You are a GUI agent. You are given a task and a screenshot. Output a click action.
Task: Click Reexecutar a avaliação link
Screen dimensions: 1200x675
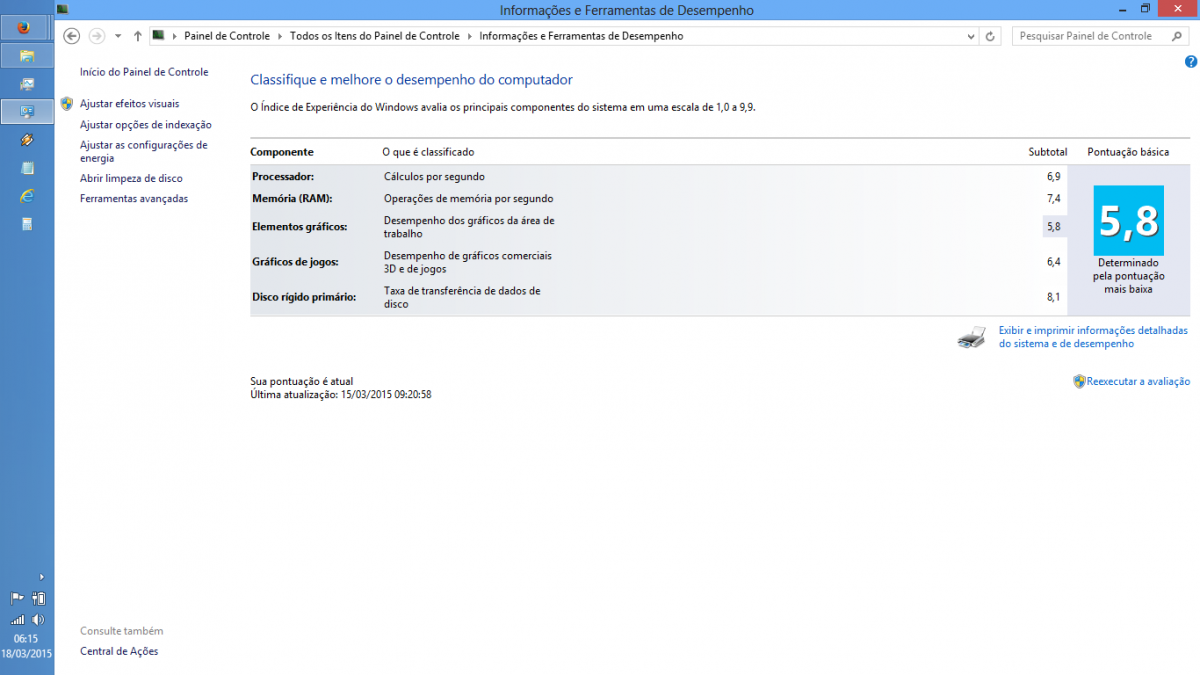[1138, 381]
